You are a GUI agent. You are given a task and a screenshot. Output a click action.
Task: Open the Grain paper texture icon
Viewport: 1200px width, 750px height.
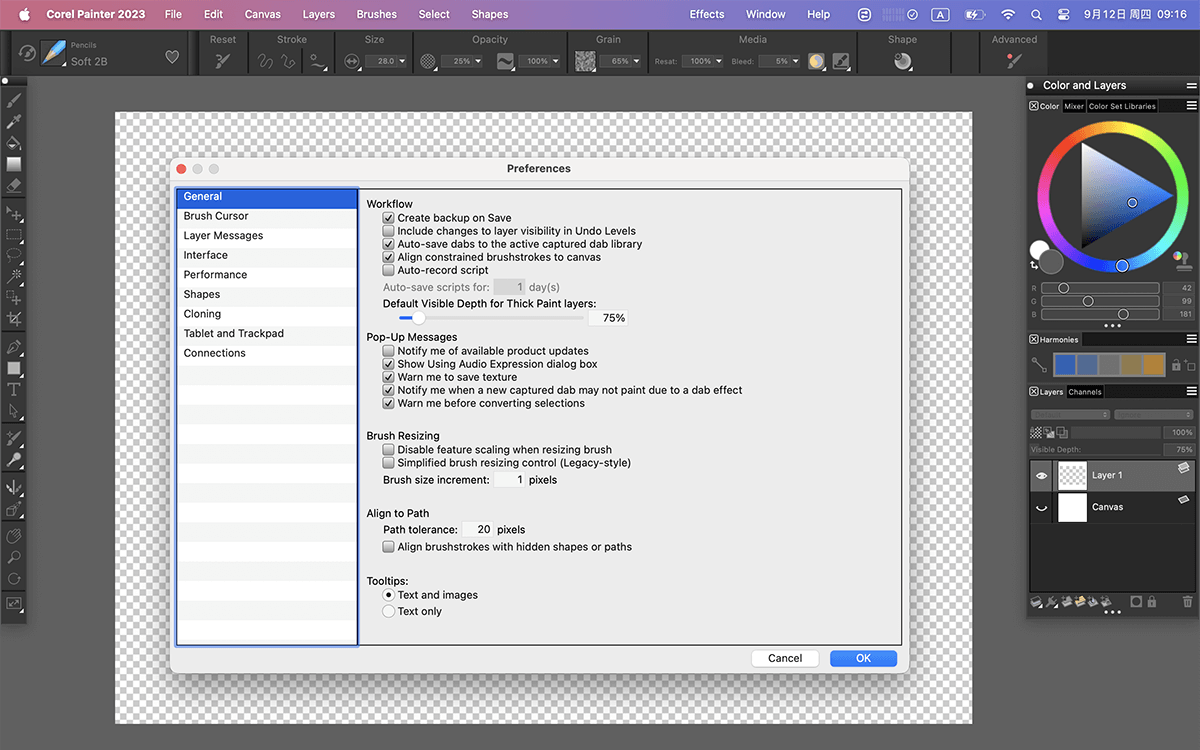(x=585, y=61)
